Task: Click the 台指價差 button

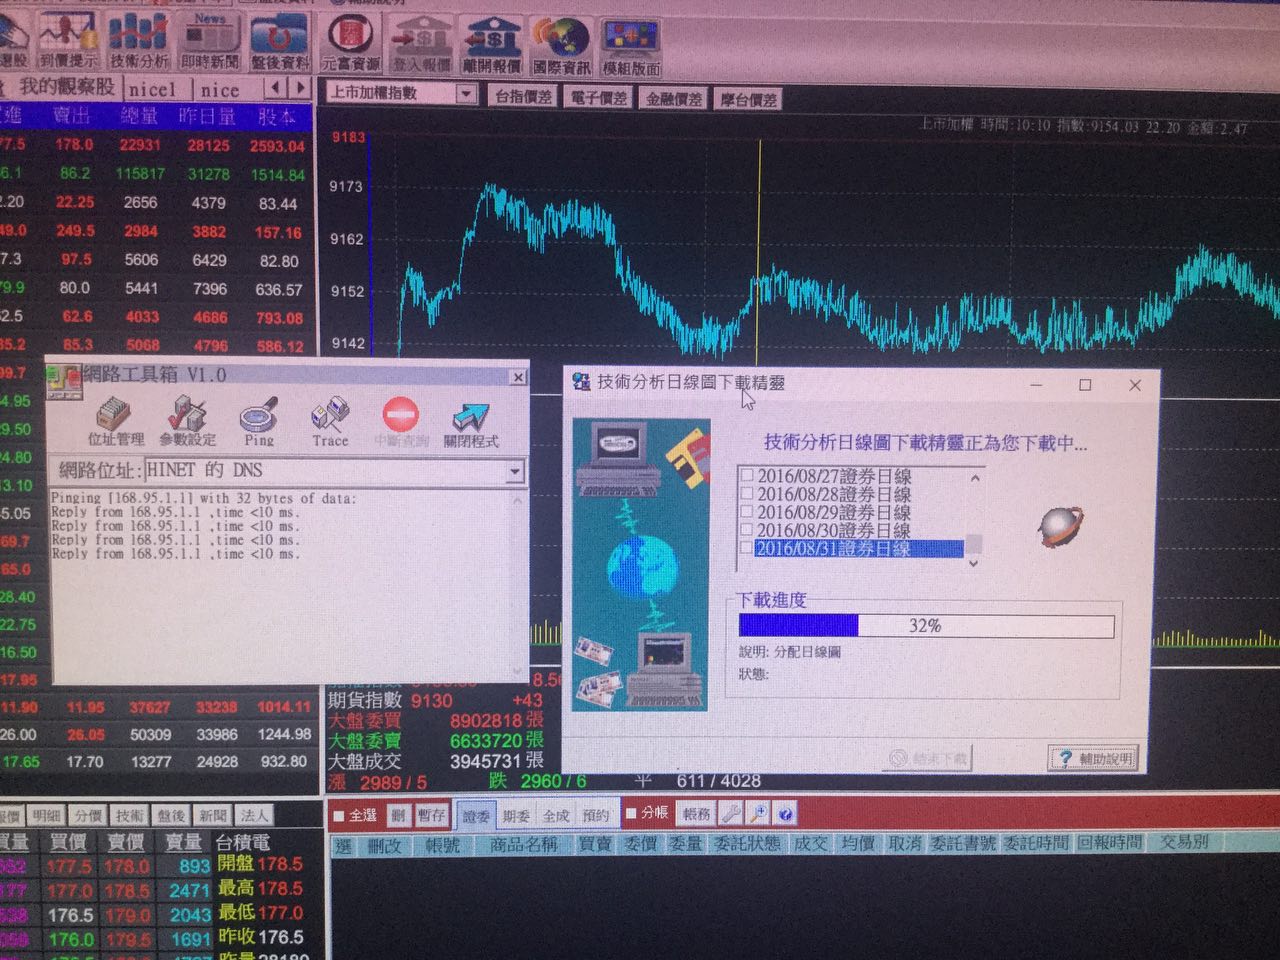Action: [x=523, y=97]
